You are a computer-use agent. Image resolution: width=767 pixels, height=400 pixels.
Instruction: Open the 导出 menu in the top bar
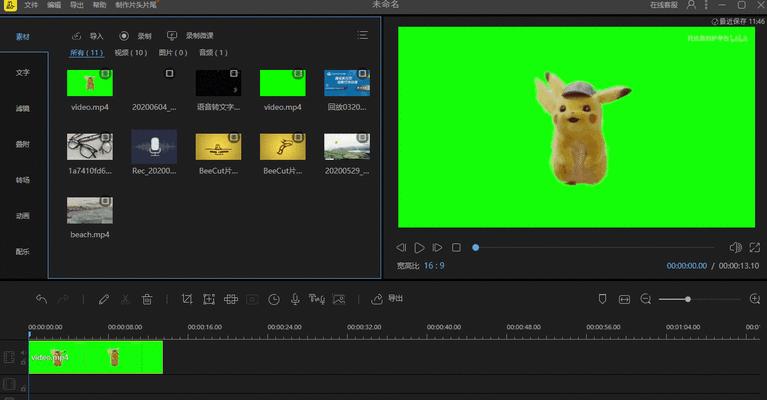76,5
